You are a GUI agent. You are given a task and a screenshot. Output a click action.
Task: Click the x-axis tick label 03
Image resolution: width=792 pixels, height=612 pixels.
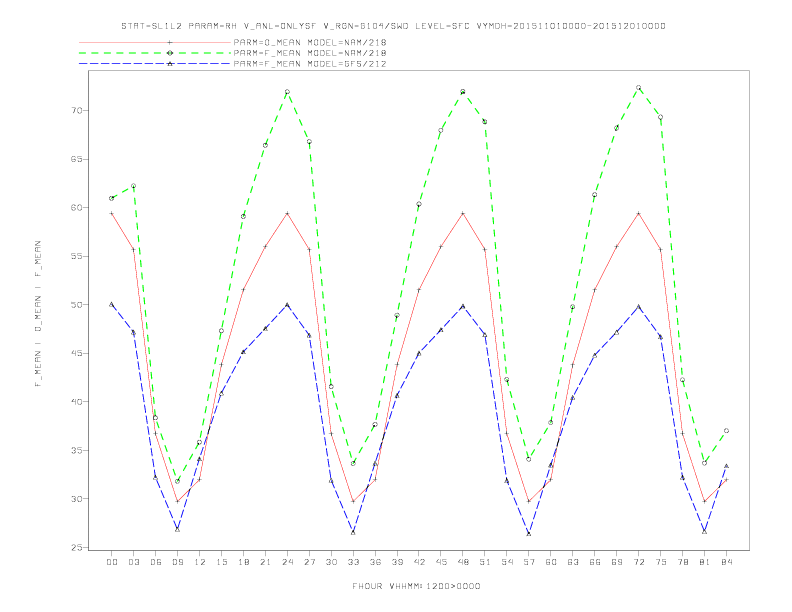point(133,562)
